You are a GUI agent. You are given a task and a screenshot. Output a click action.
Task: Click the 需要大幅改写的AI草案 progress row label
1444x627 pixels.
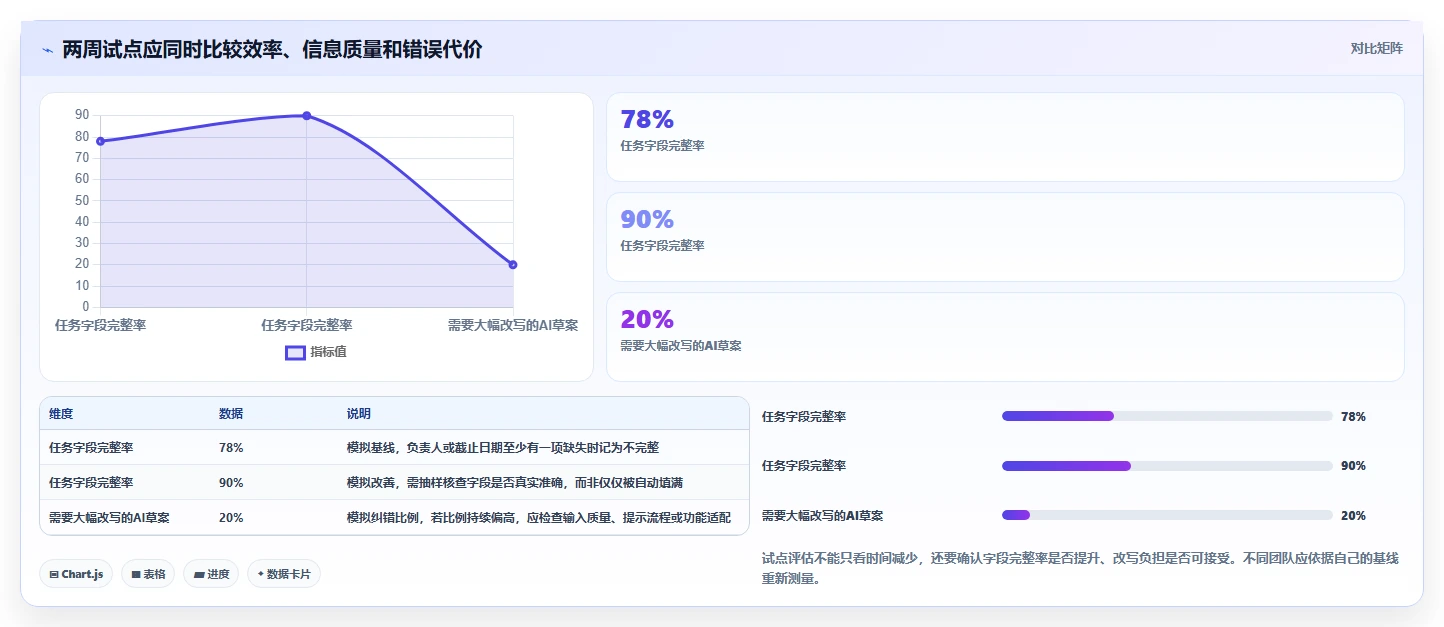point(822,516)
